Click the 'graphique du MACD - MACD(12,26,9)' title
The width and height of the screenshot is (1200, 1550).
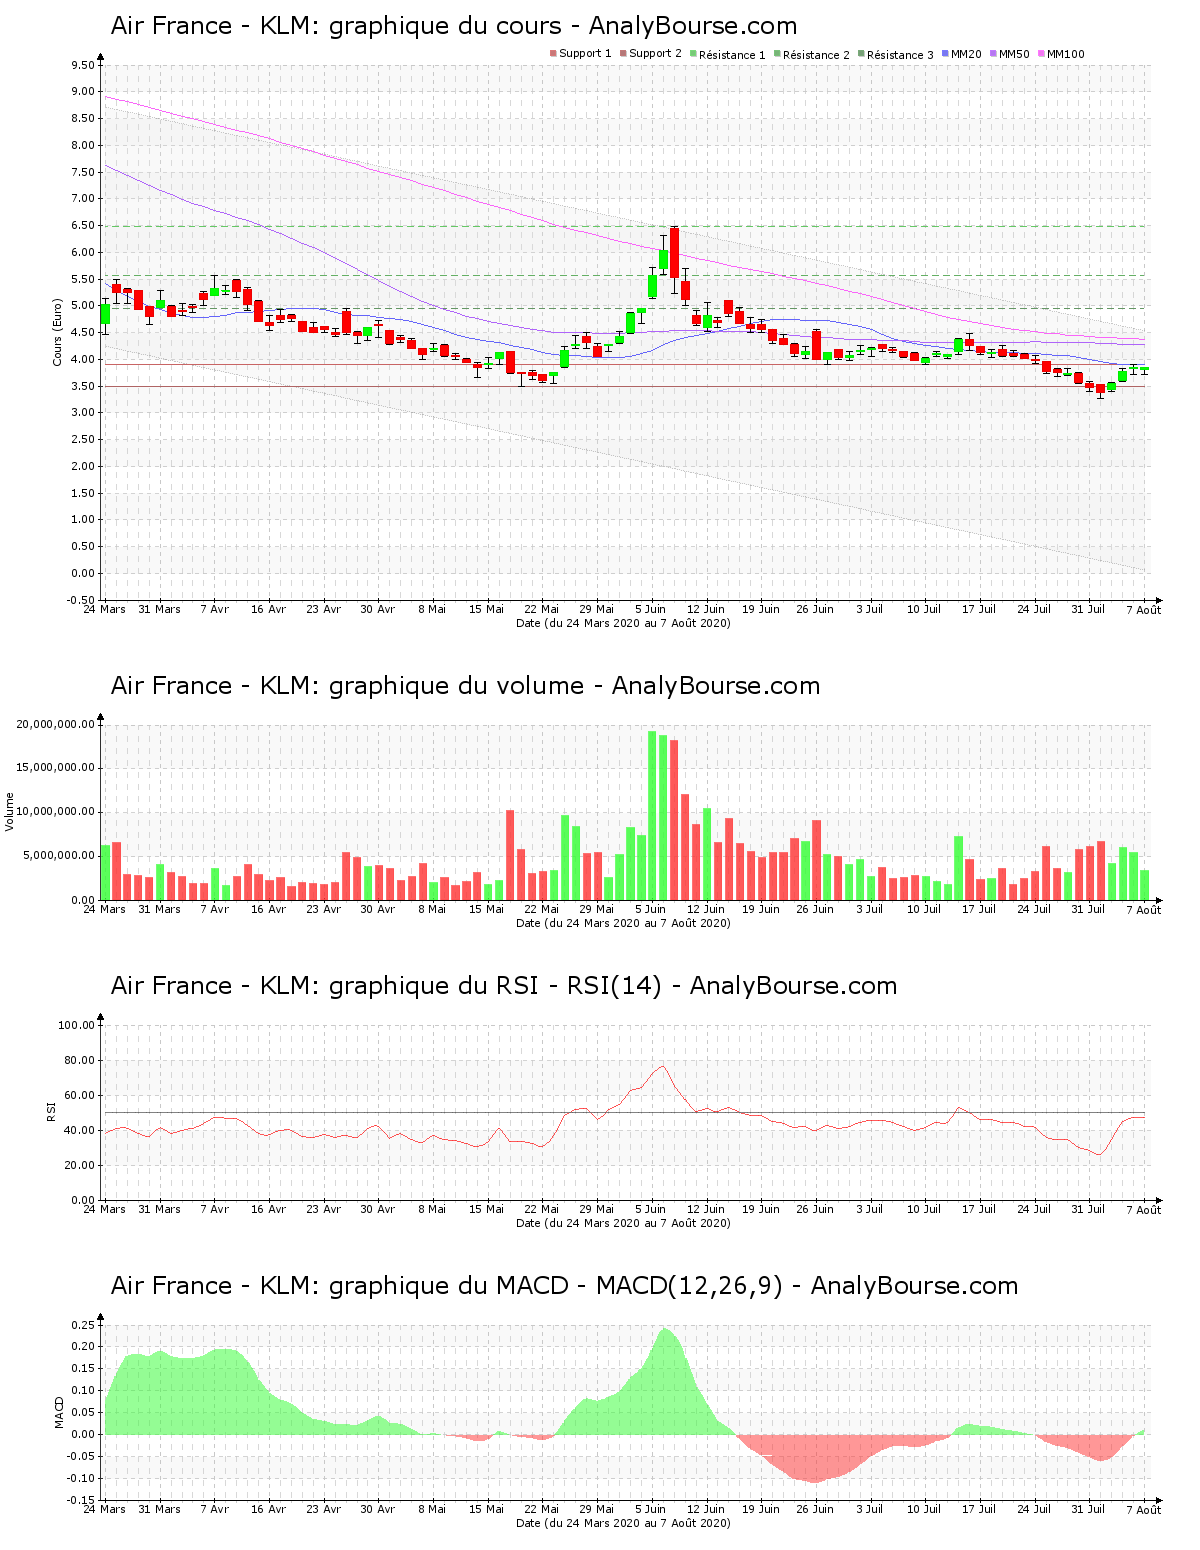564,1286
